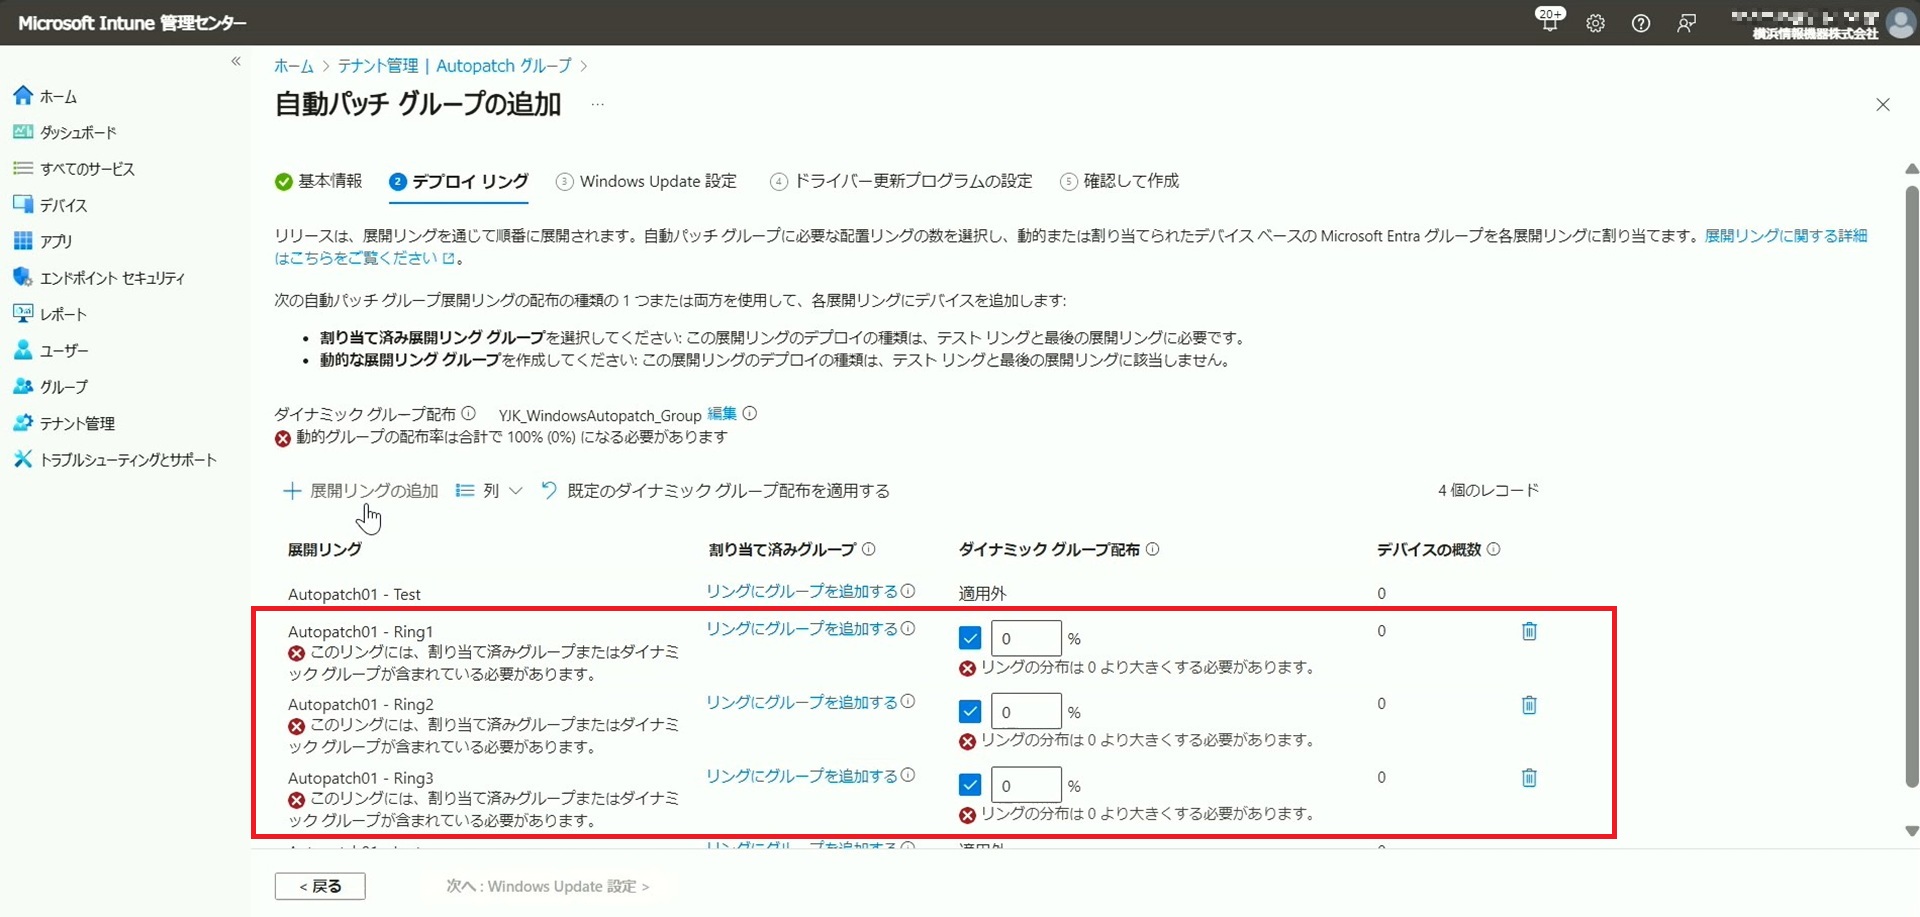Screen dimensions: 1920x917
Task: Click the Ring1 percentage input field
Action: pos(1026,638)
